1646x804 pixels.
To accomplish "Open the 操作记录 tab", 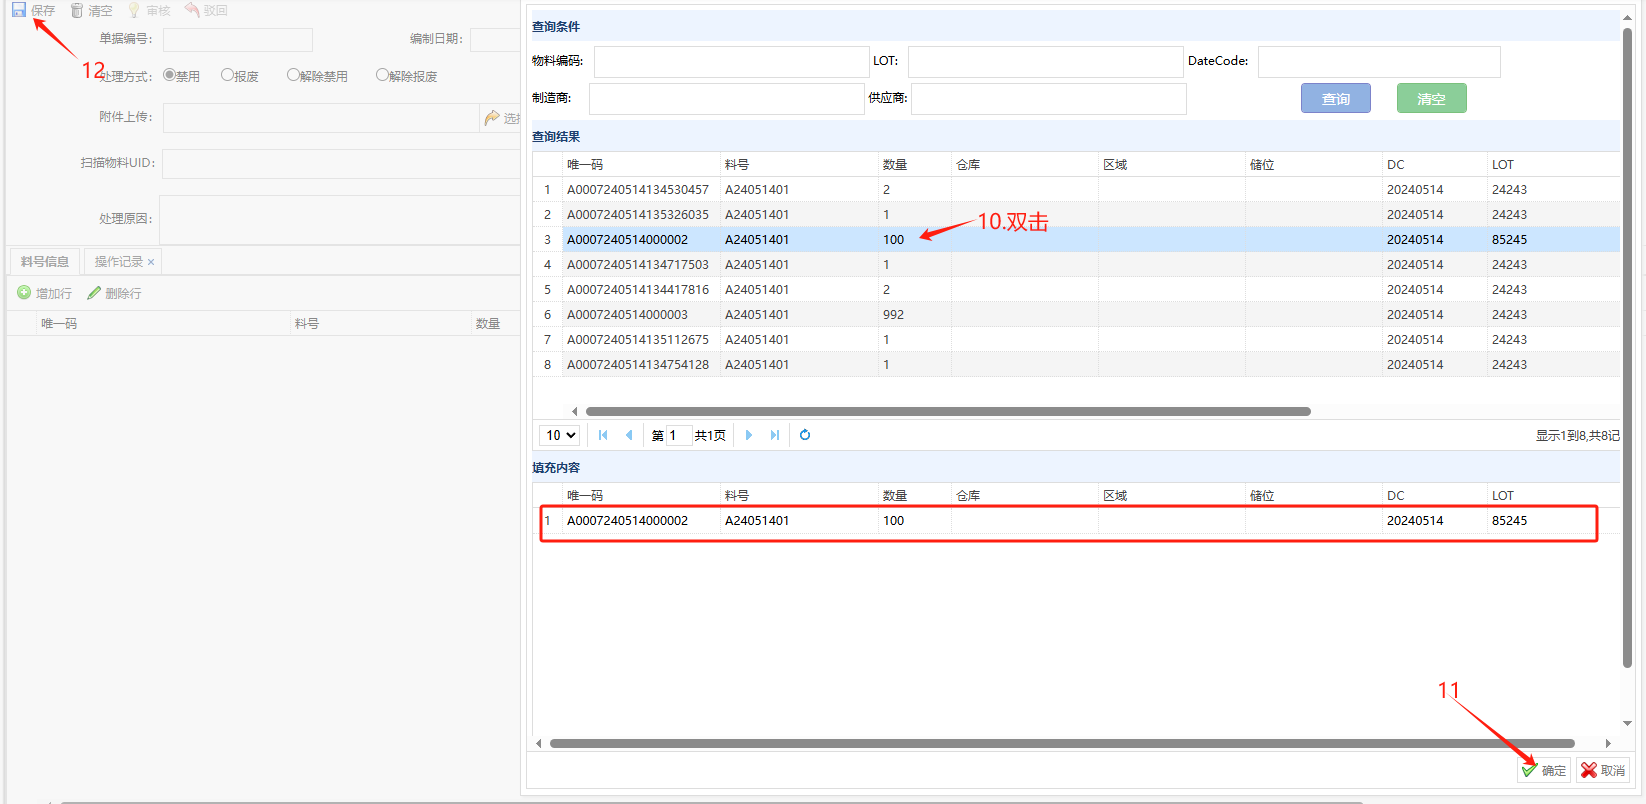I will [118, 262].
